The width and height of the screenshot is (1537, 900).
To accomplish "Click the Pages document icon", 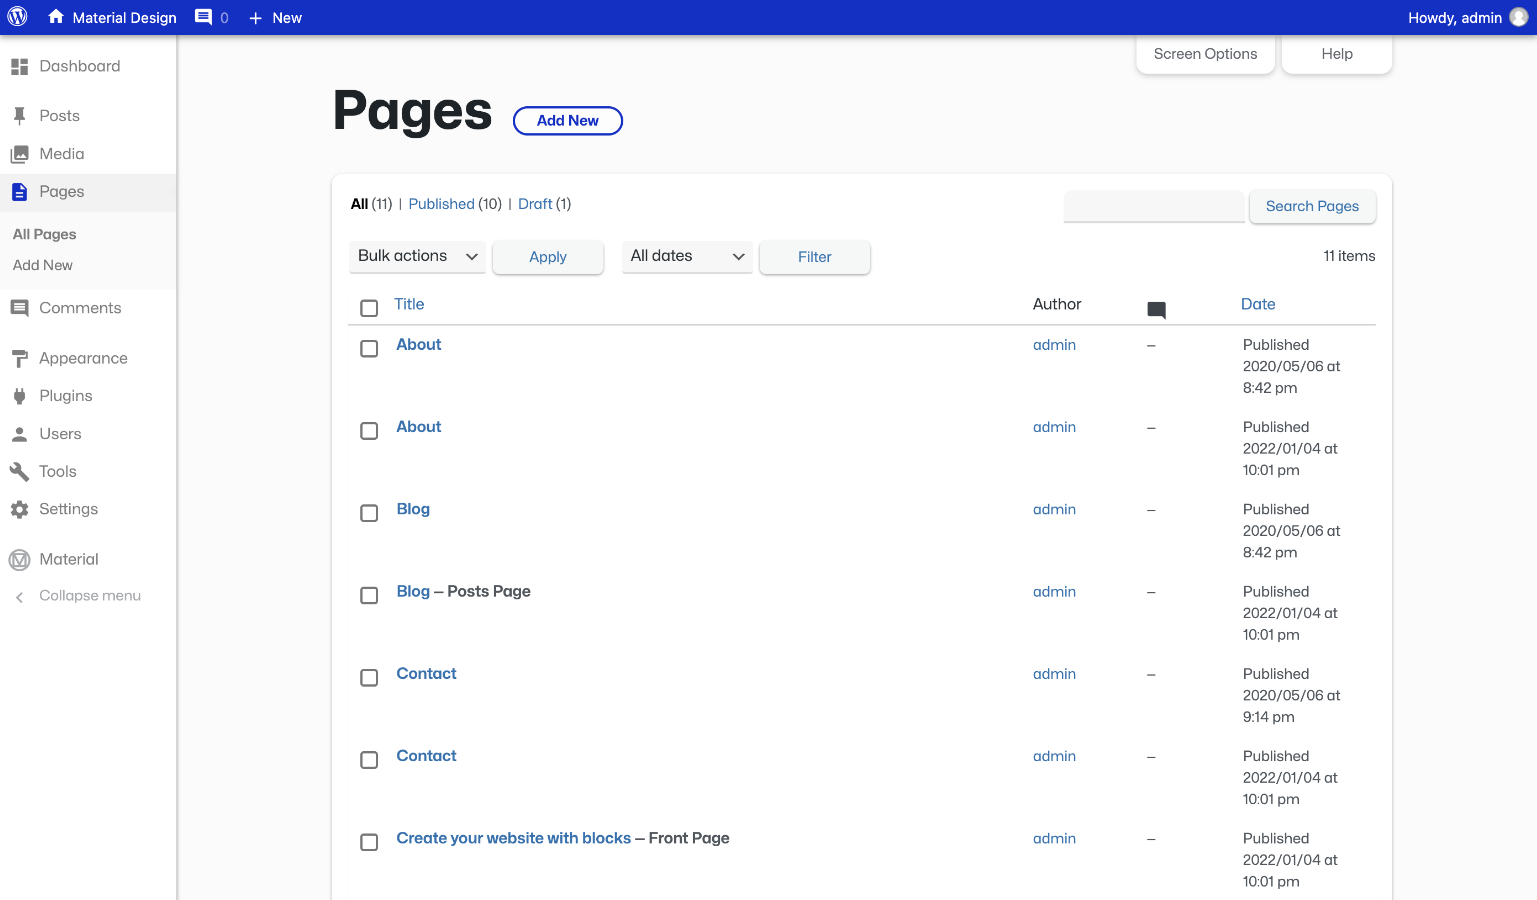I will click(19, 192).
